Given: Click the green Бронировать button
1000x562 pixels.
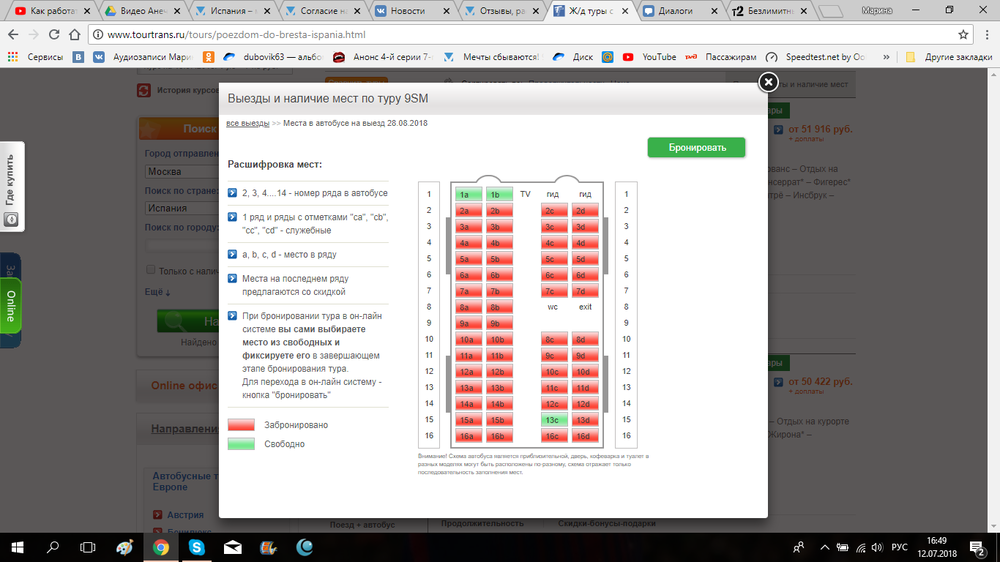Looking at the screenshot, I should click(696, 147).
